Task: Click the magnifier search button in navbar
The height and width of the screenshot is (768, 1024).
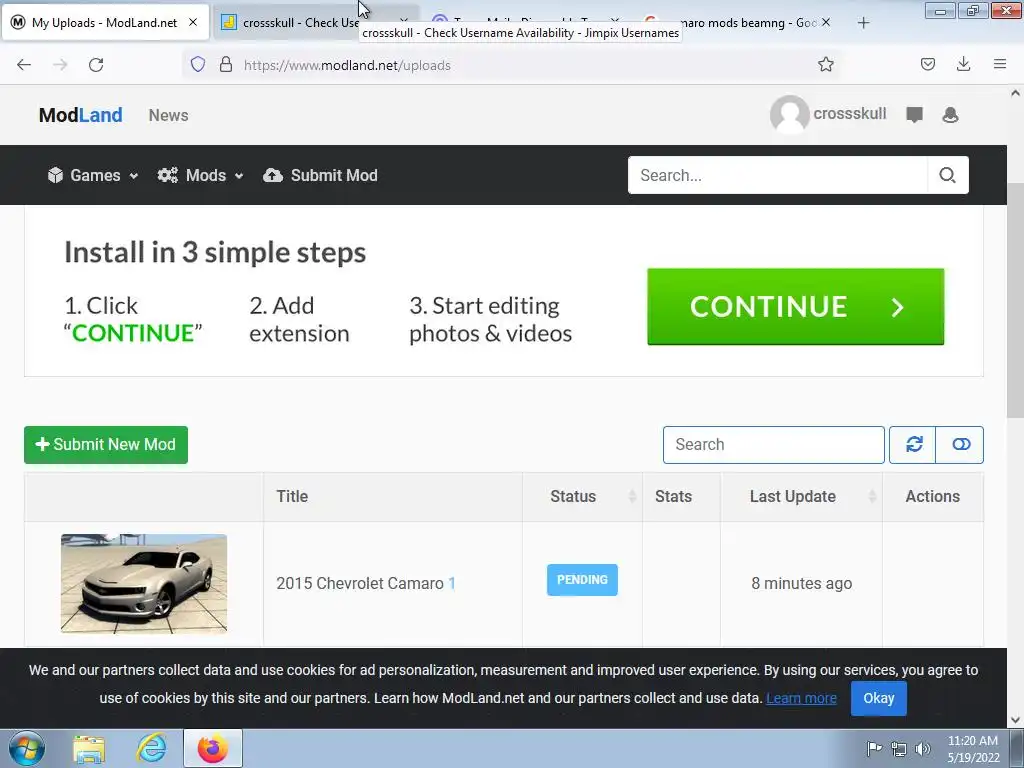Action: click(x=948, y=175)
